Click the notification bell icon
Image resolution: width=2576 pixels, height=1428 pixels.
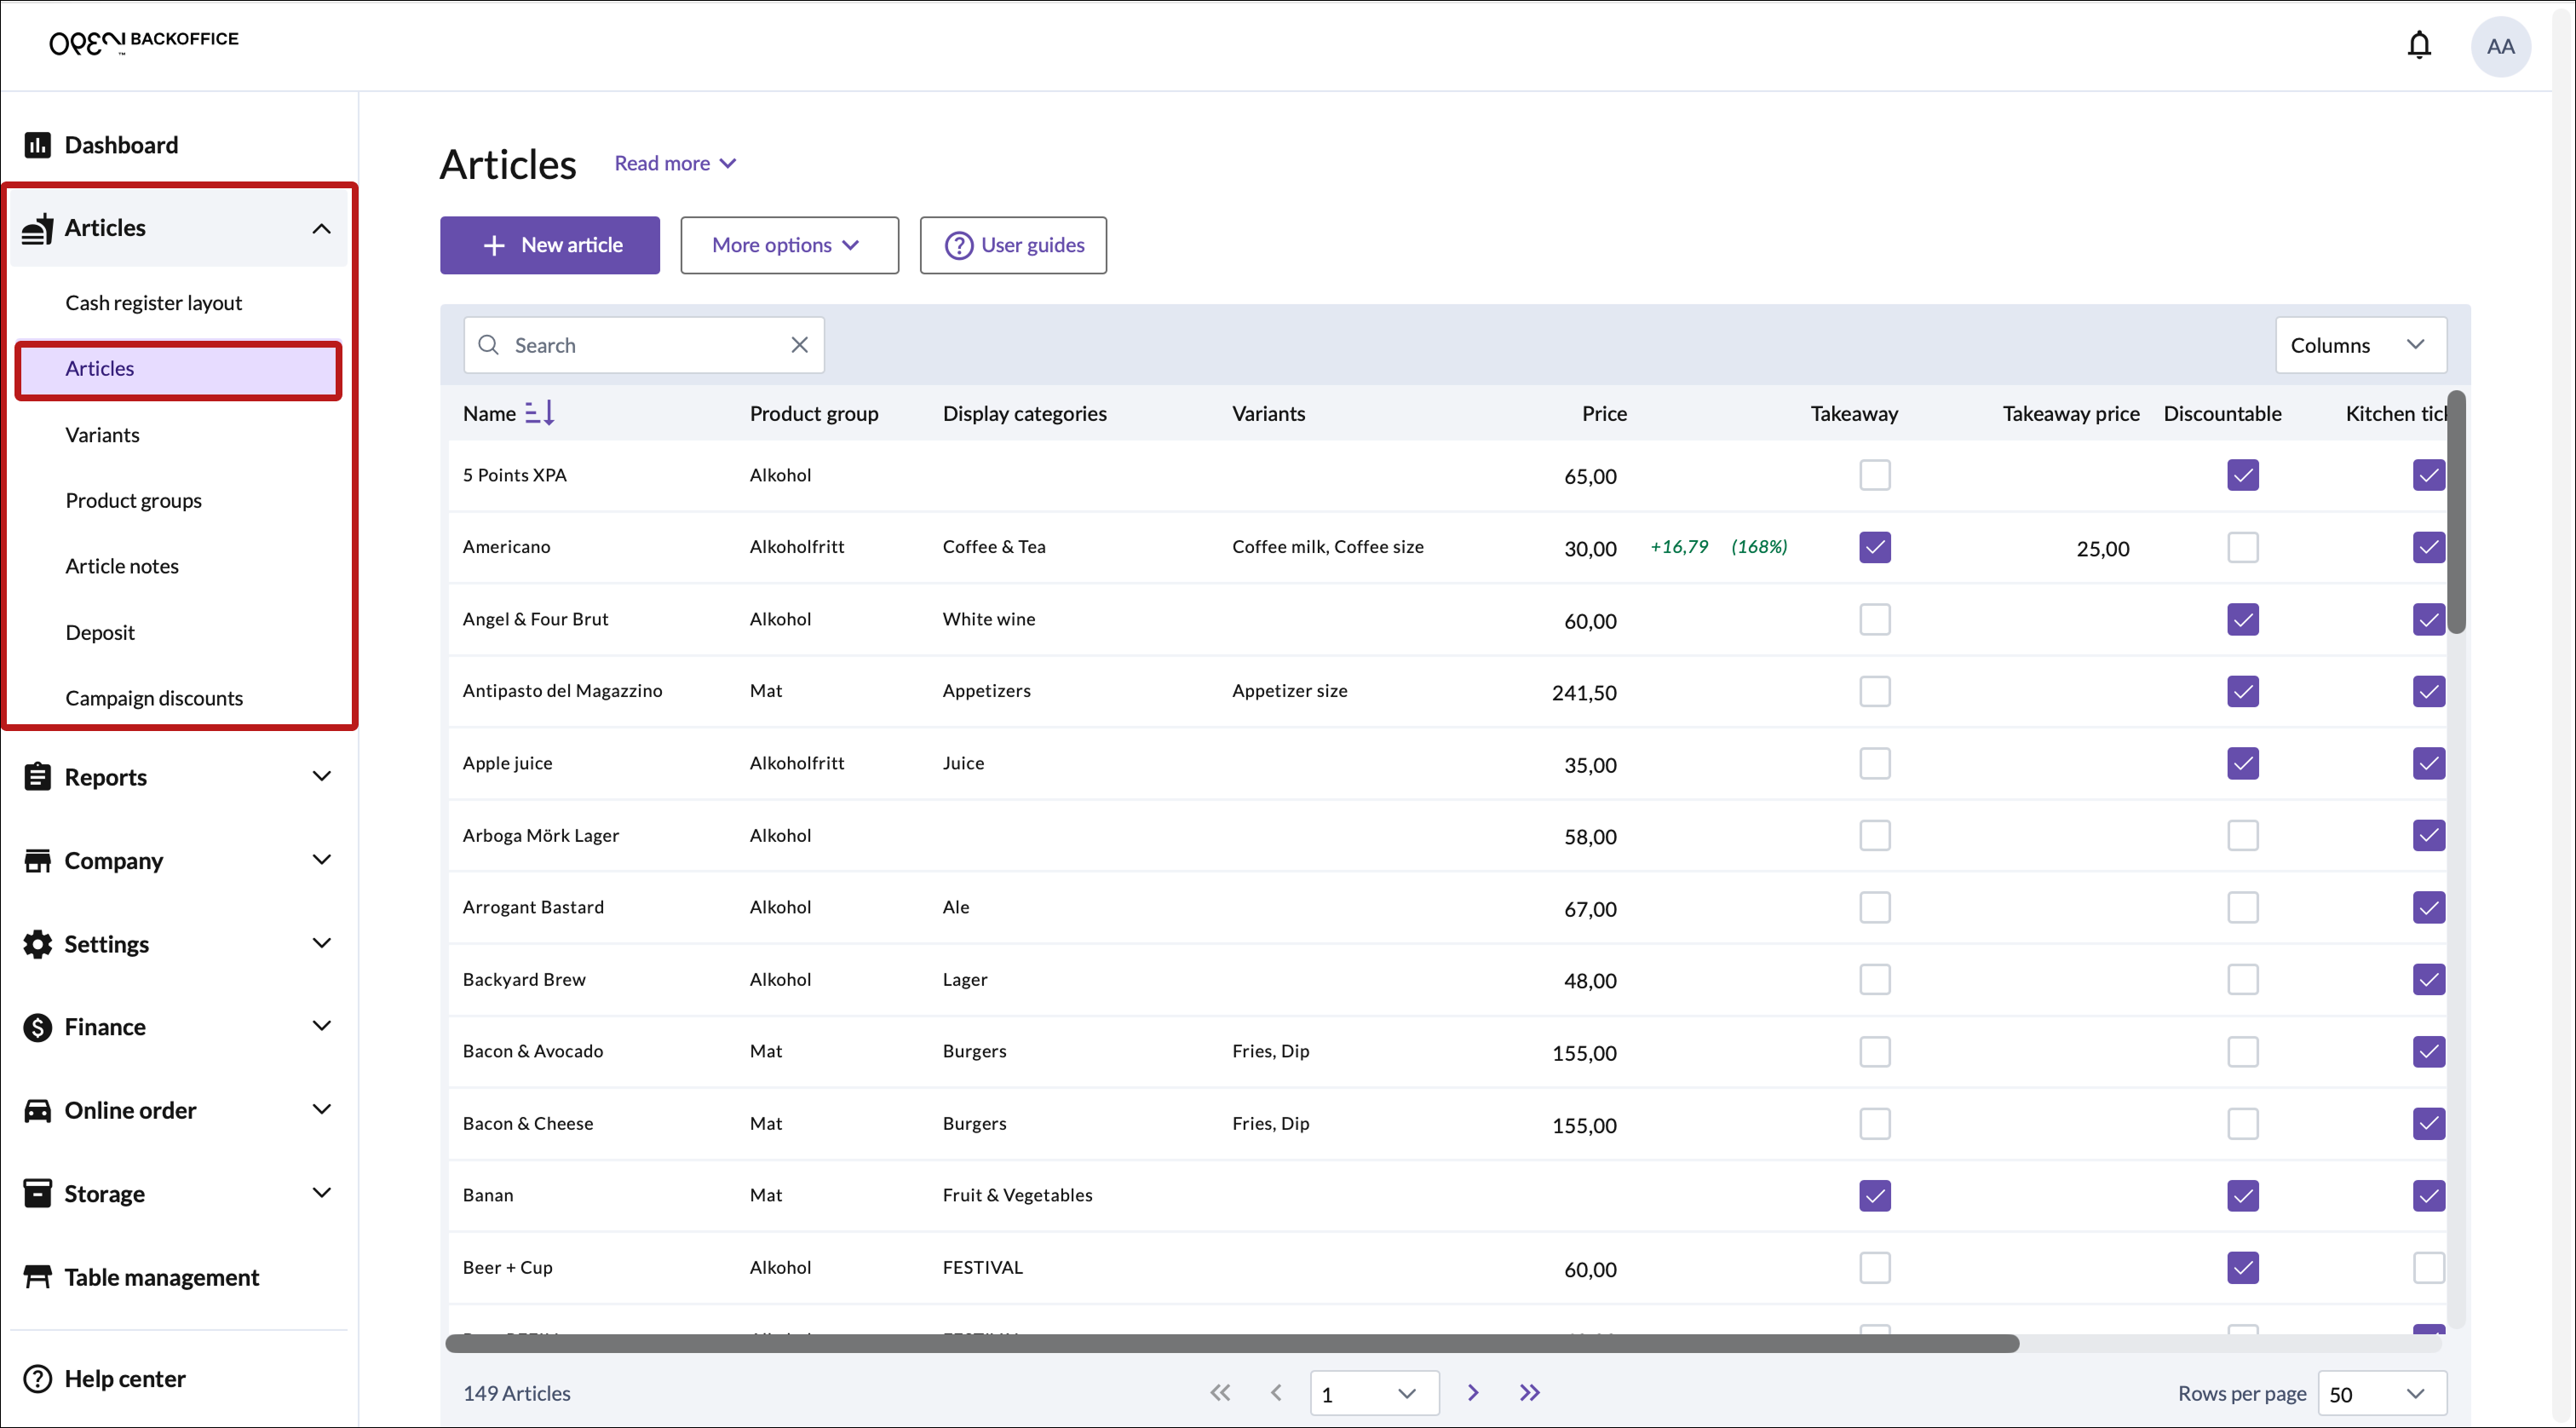2418,45
